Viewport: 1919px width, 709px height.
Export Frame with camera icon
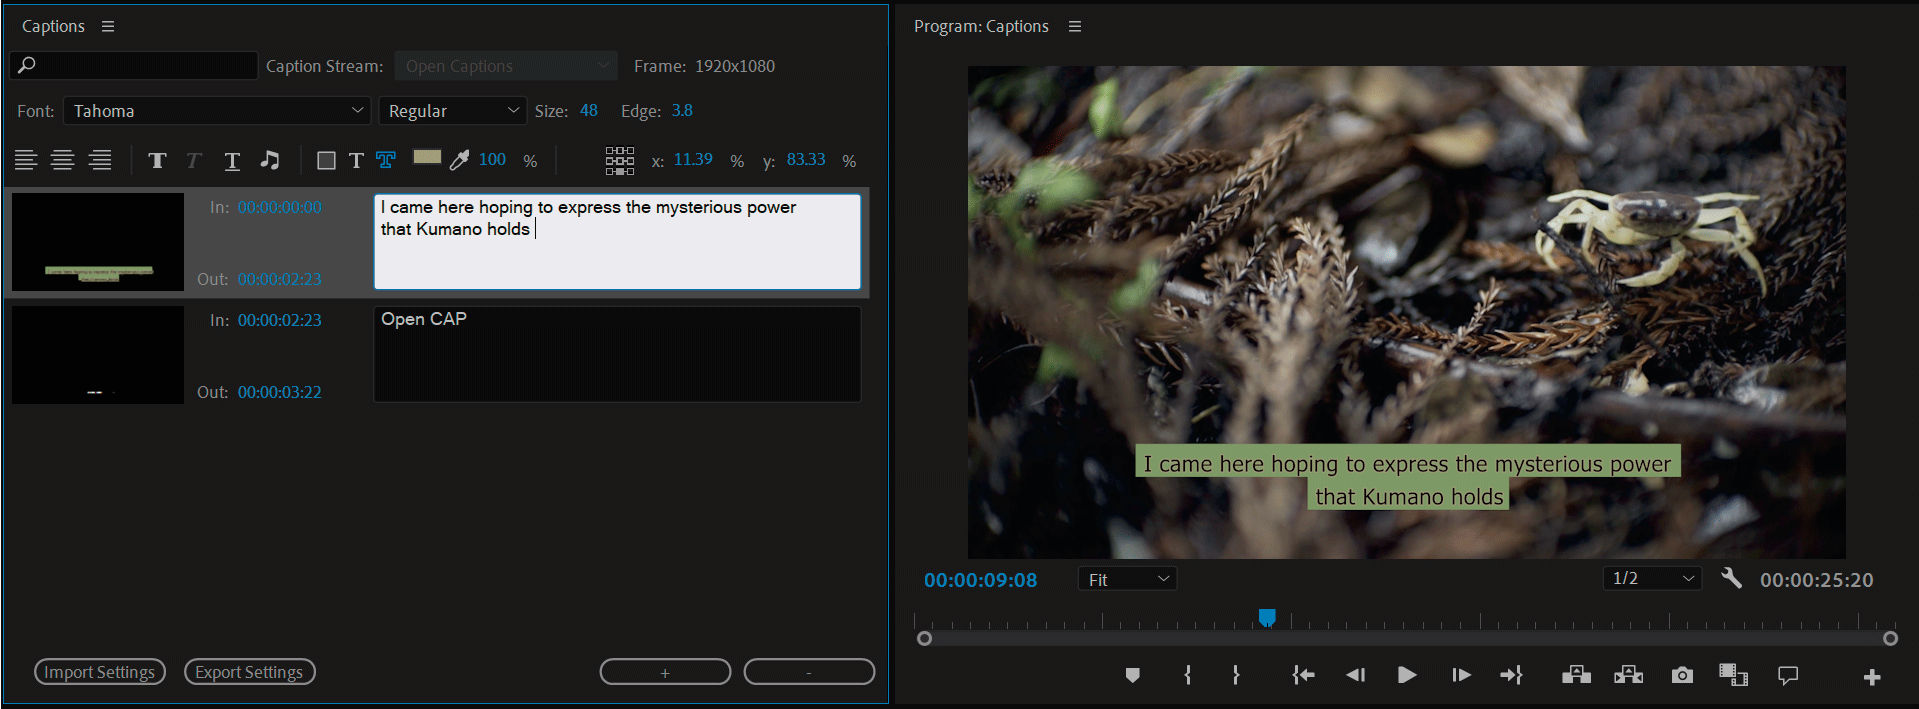click(1683, 675)
